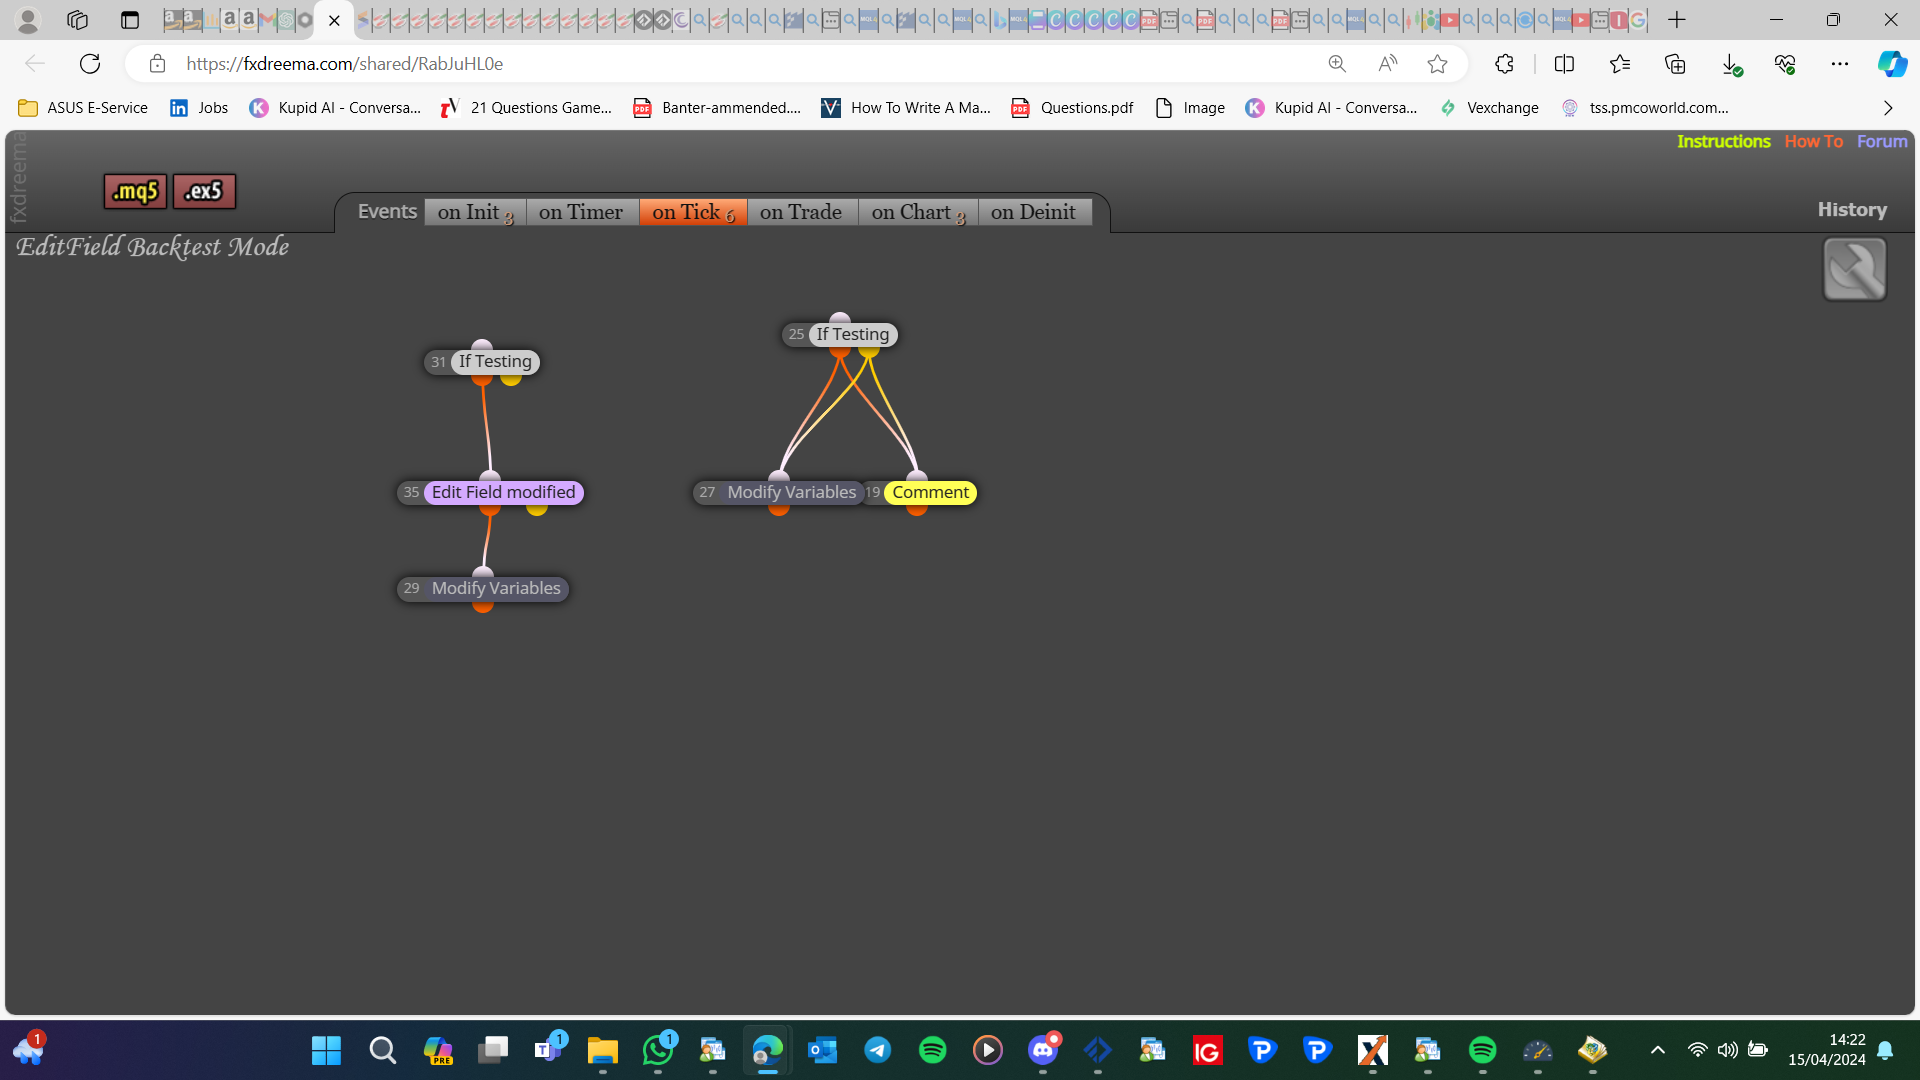Switch to the on Init tab

pyautogui.click(x=475, y=212)
